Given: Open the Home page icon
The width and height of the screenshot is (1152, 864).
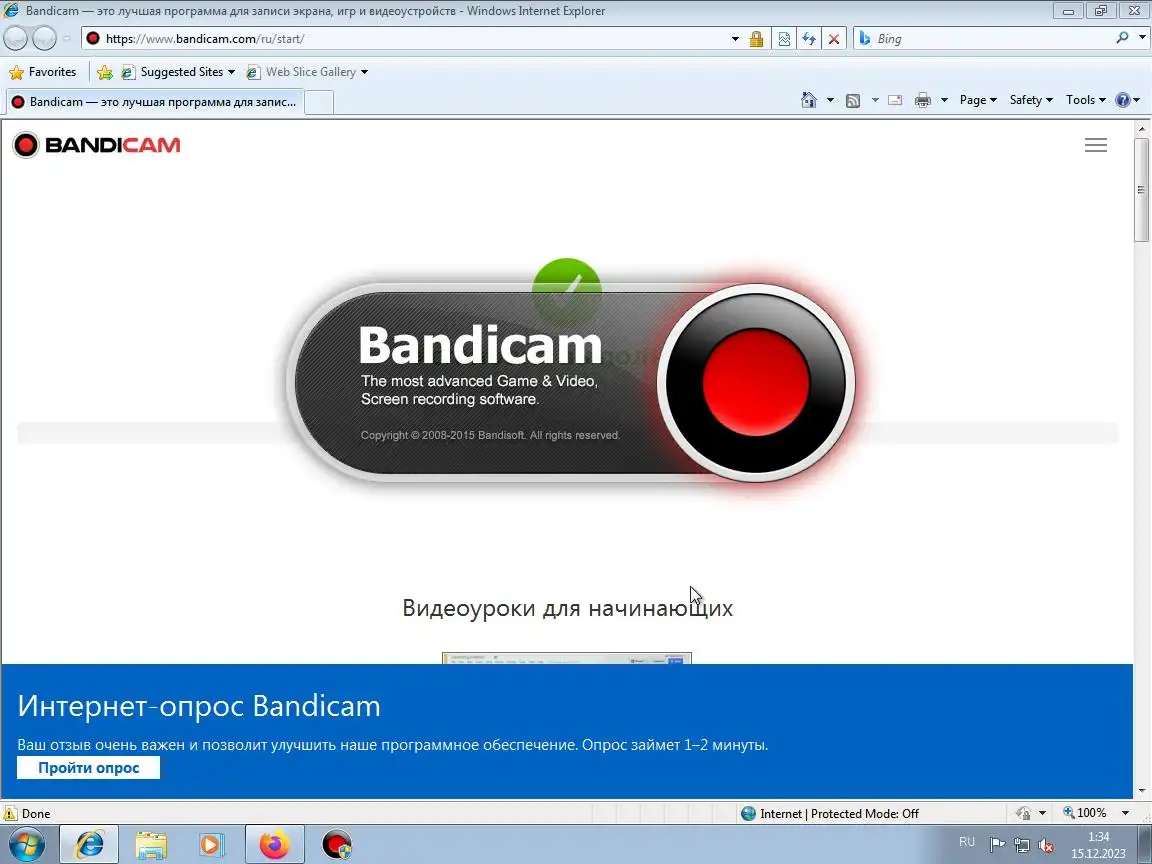Looking at the screenshot, I should click(809, 100).
